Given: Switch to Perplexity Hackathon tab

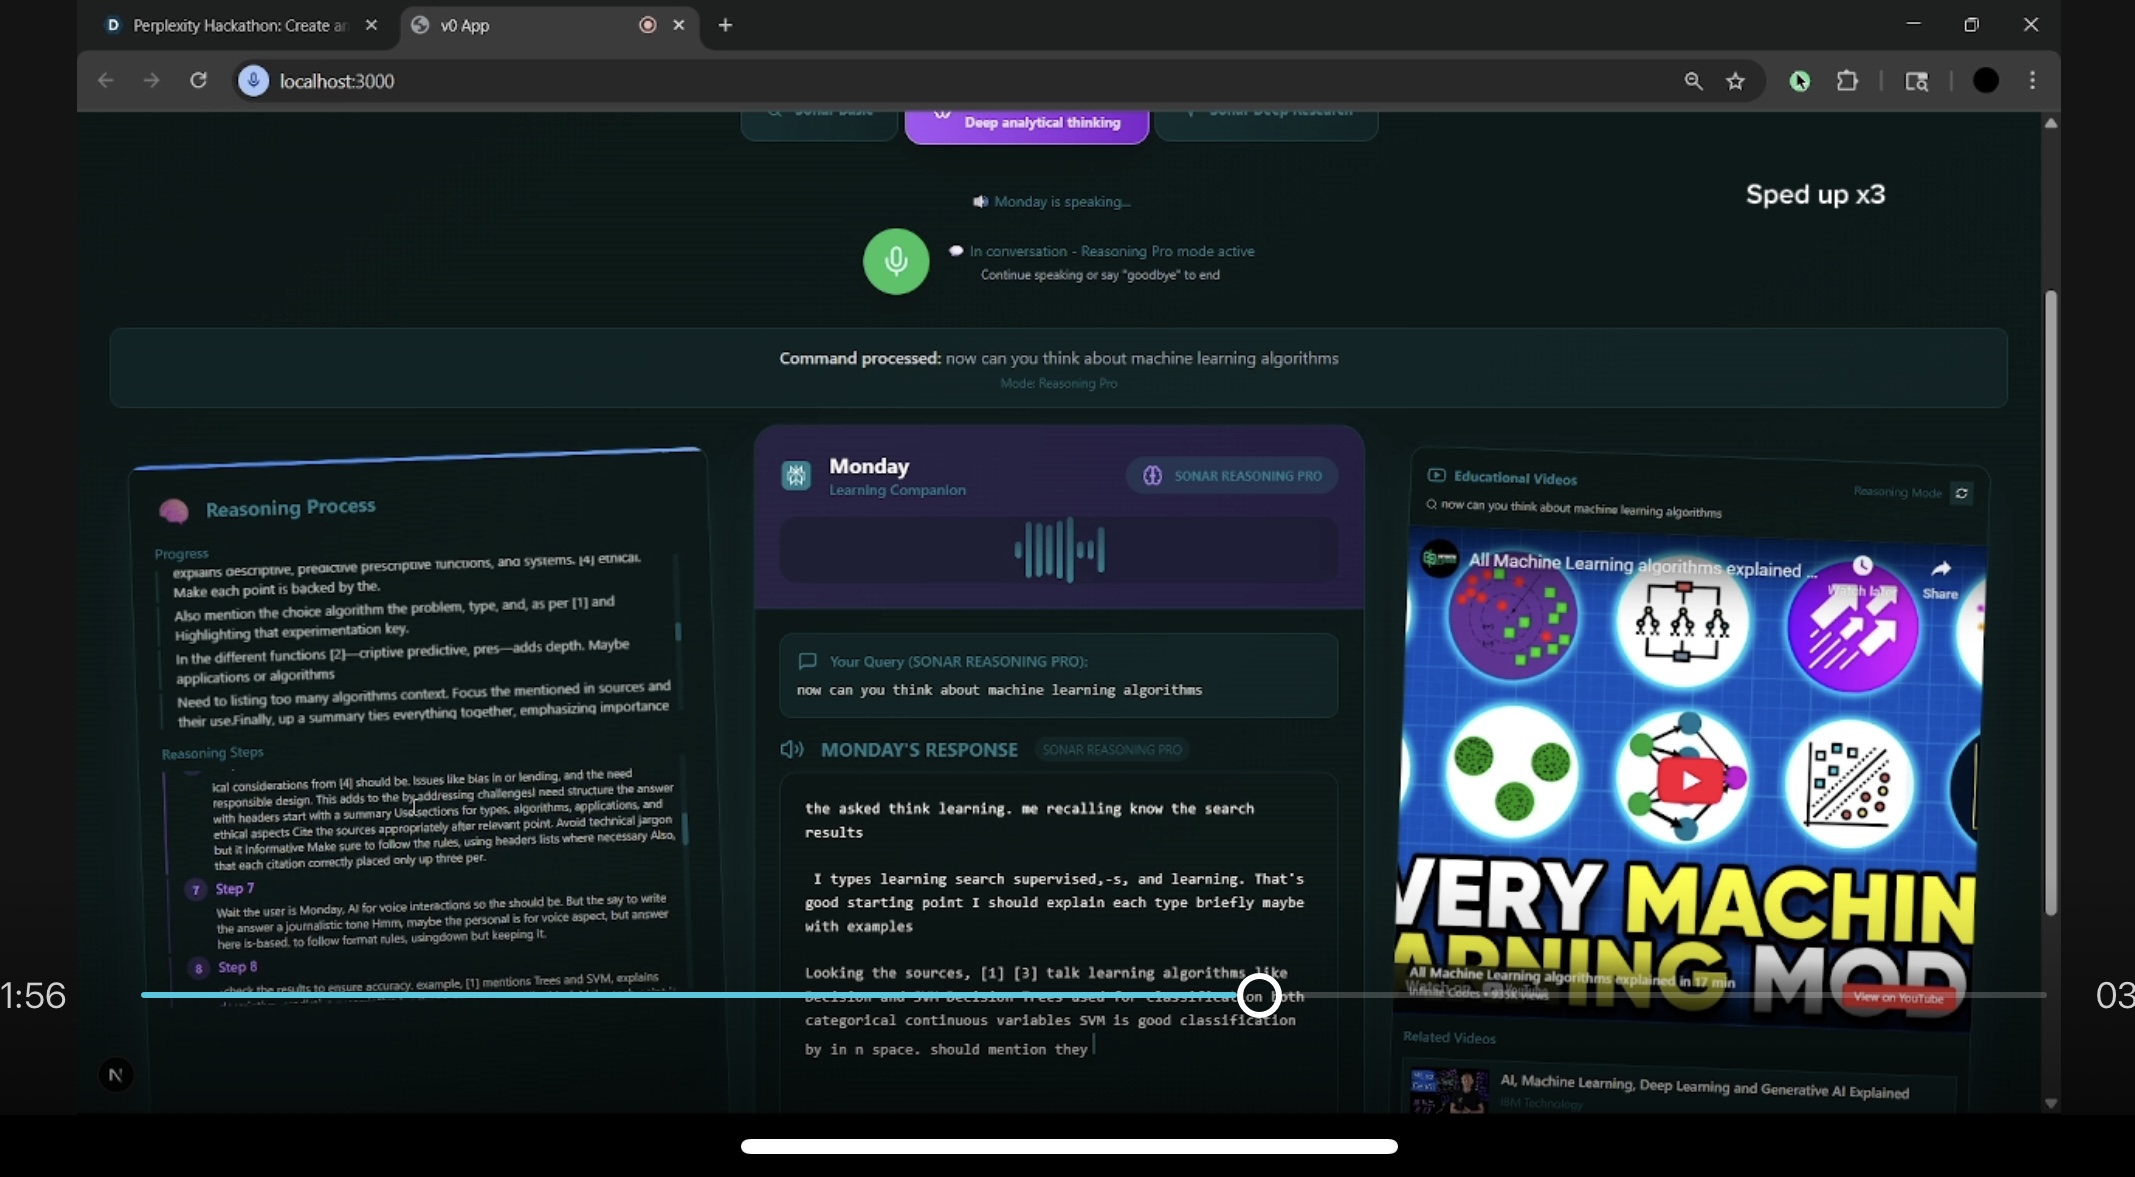Looking at the screenshot, I should pyautogui.click(x=238, y=25).
